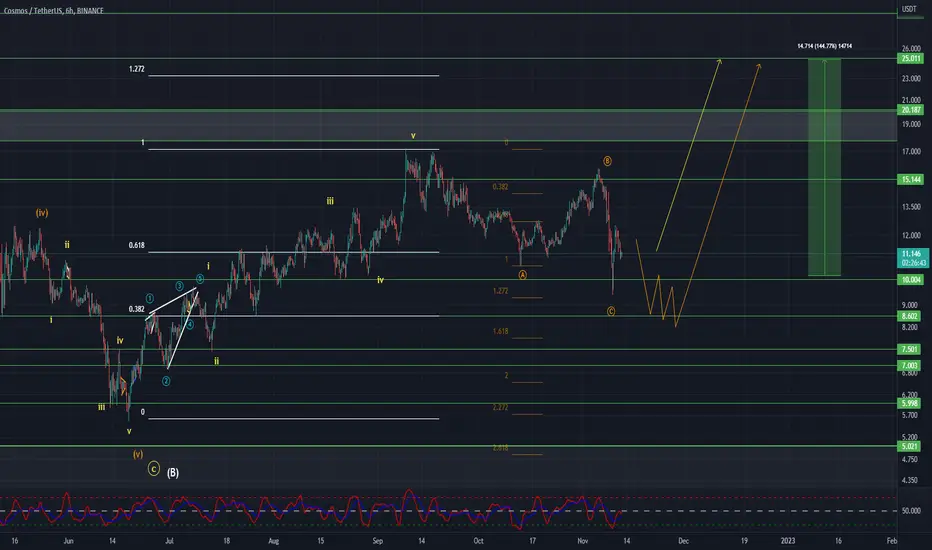Click the 7.501 price level label
The width and height of the screenshot is (932, 550).
909,350
